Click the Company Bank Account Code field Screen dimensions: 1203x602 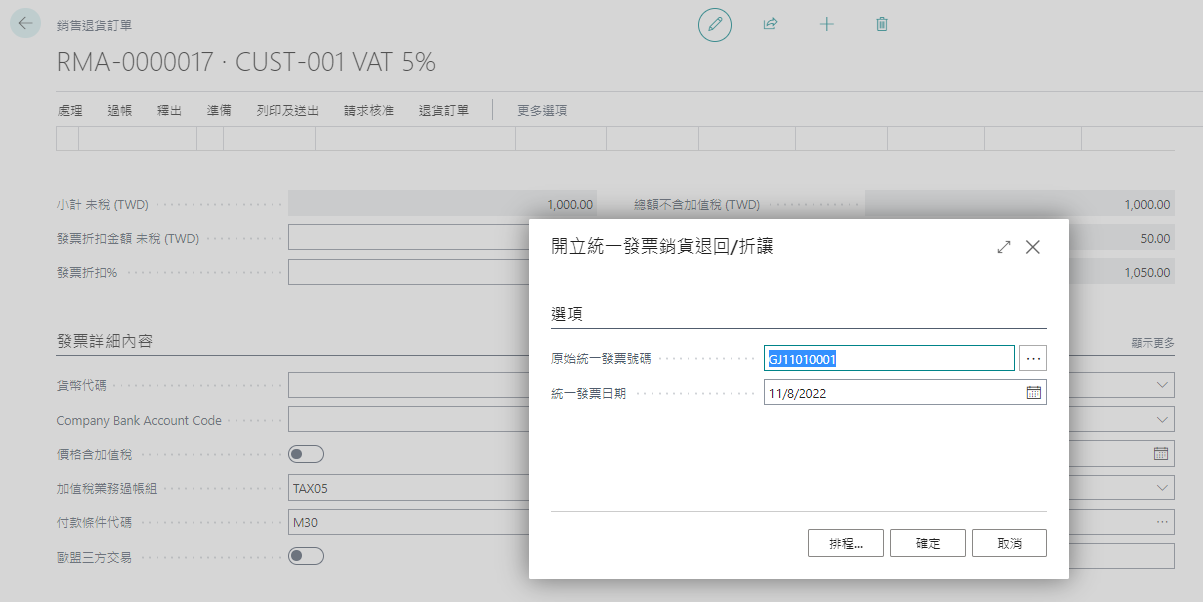(x=409, y=420)
